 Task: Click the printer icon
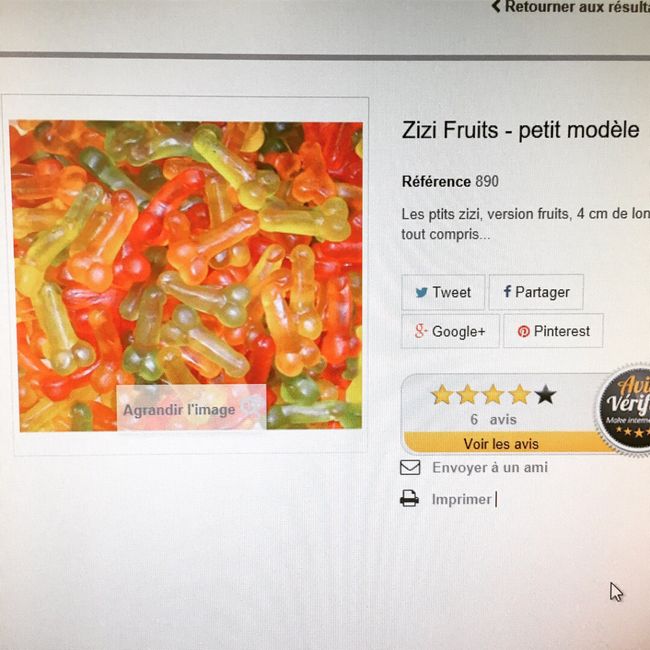409,498
